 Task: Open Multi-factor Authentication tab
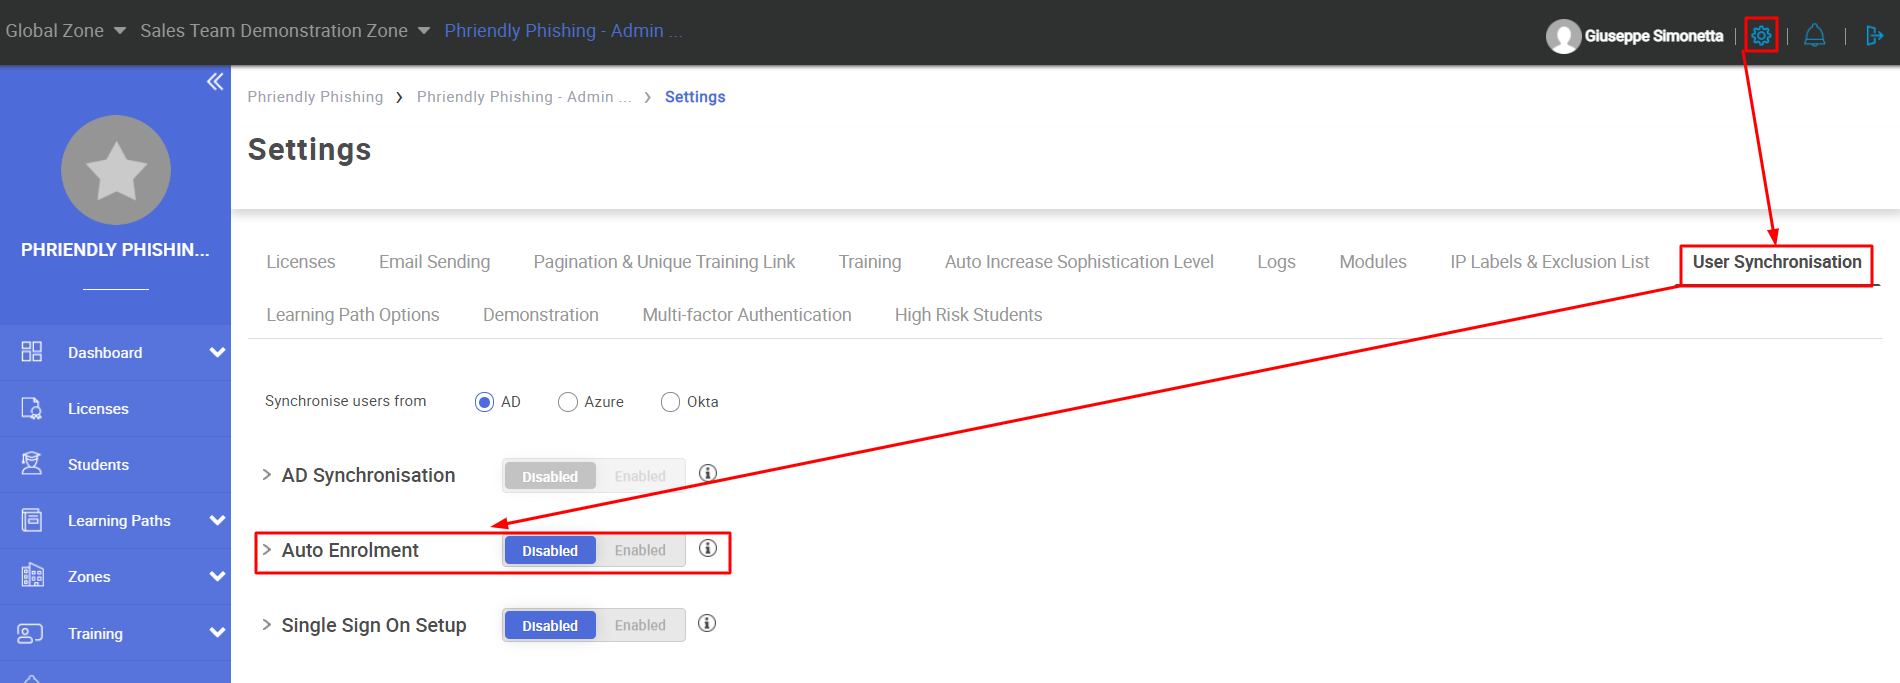click(x=747, y=315)
